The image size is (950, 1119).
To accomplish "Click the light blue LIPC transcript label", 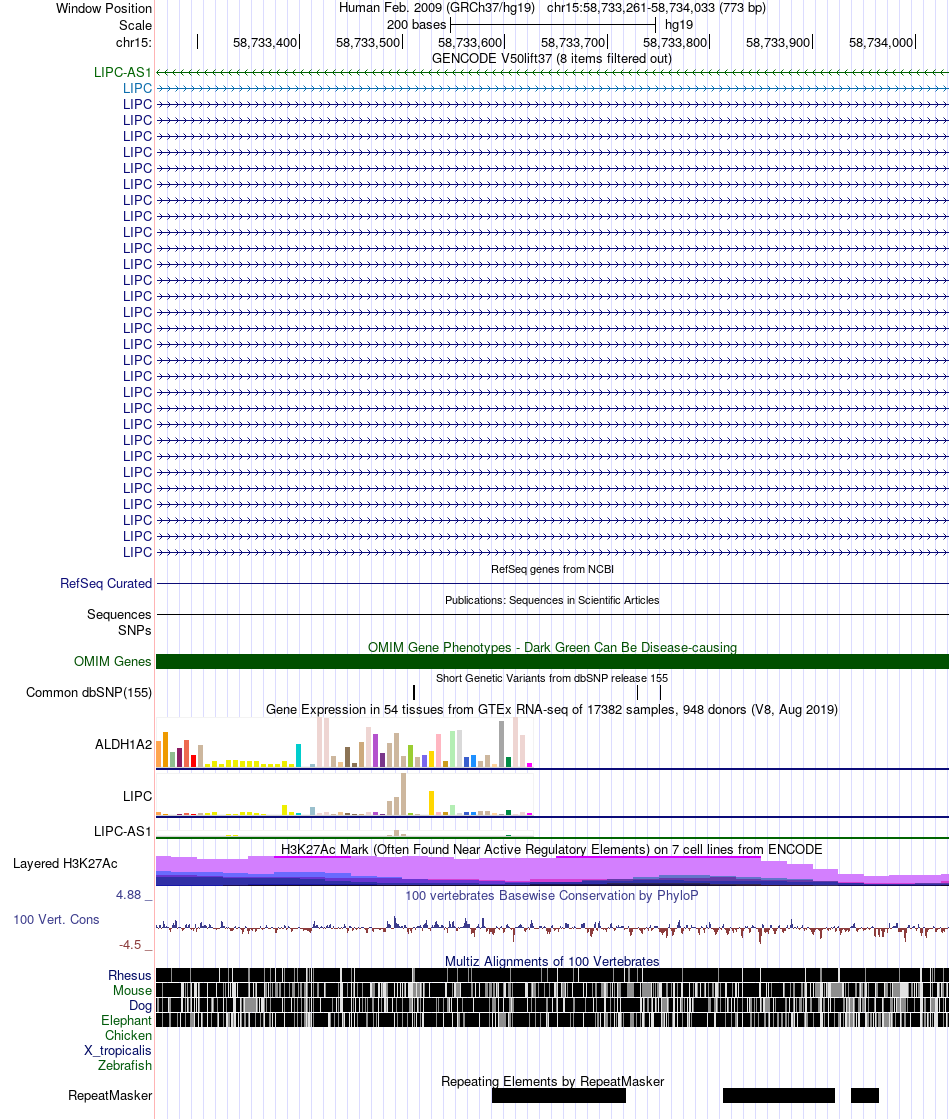I will 137,88.
